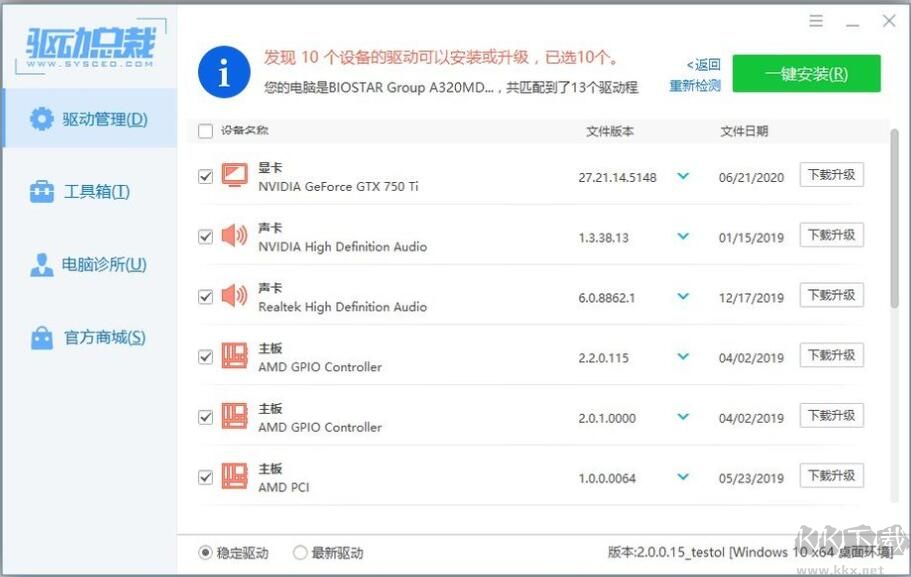
Task: Click the 设备名称 column header
Action: [x=245, y=130]
